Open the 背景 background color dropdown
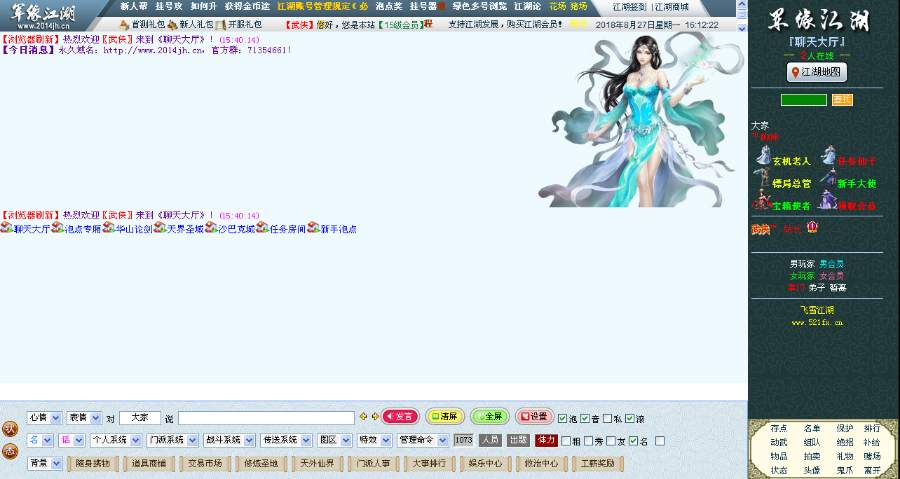 [44, 463]
